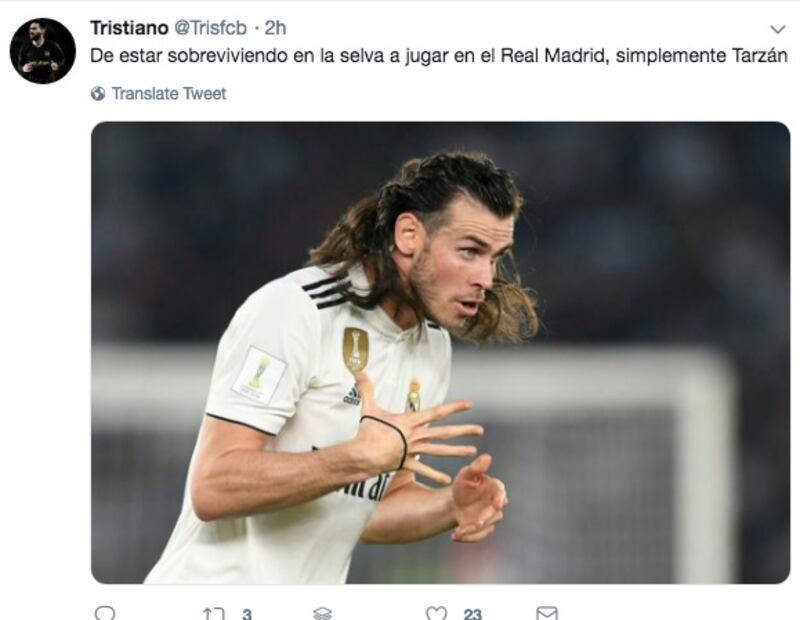The image size is (800, 620).
Task: Reply using the speech bubble icon
Action: point(105,613)
